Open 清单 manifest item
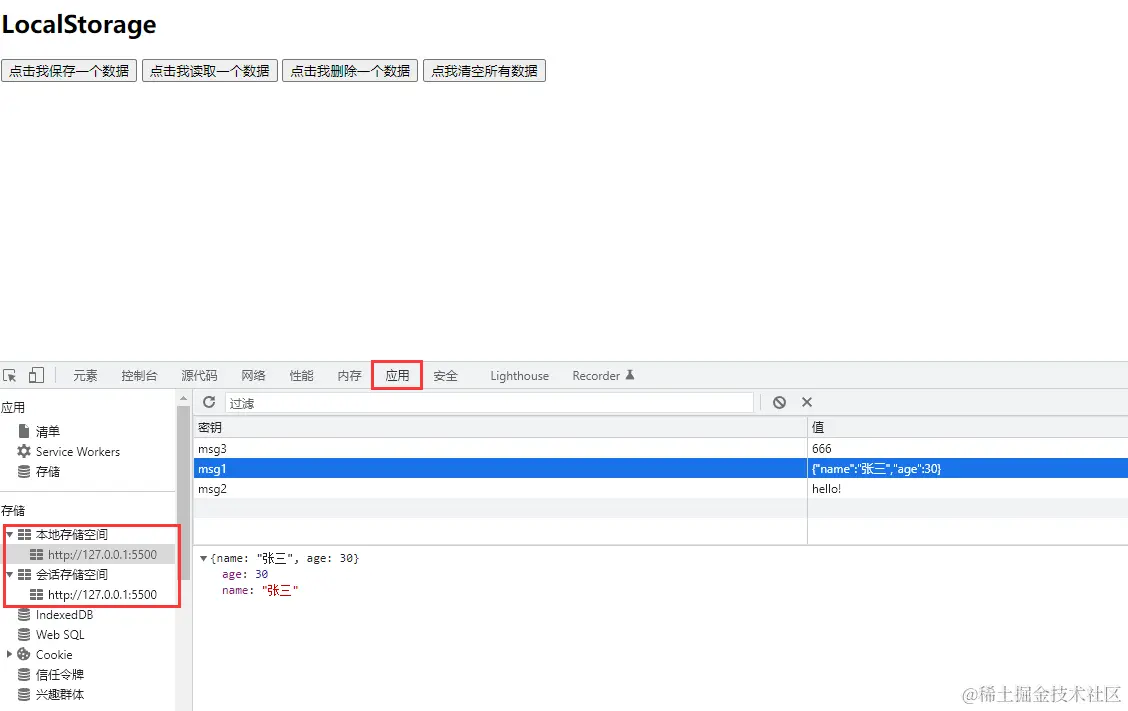Screen dimensions: 1128x711 click(47, 431)
